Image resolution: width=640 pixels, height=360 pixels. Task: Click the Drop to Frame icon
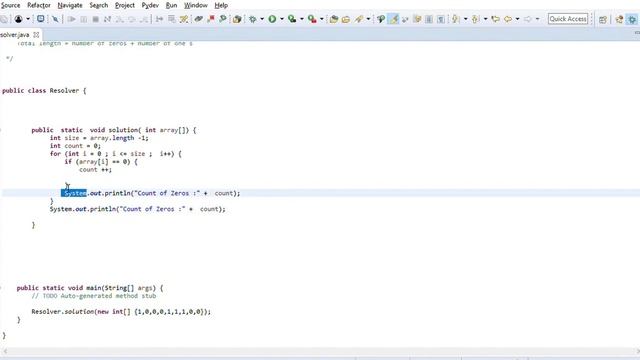(159, 19)
